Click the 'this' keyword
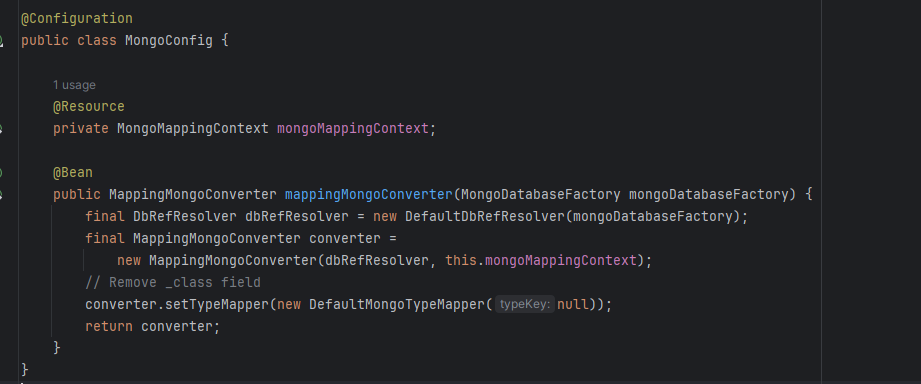The height and width of the screenshot is (384, 921). coord(461,260)
